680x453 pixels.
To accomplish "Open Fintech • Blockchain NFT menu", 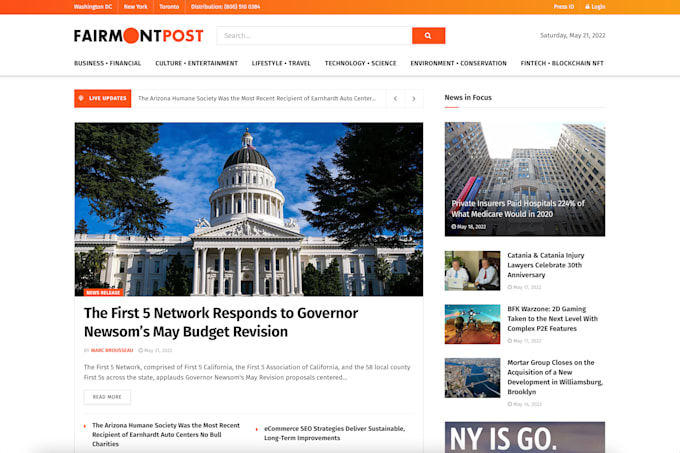I will 562,63.
